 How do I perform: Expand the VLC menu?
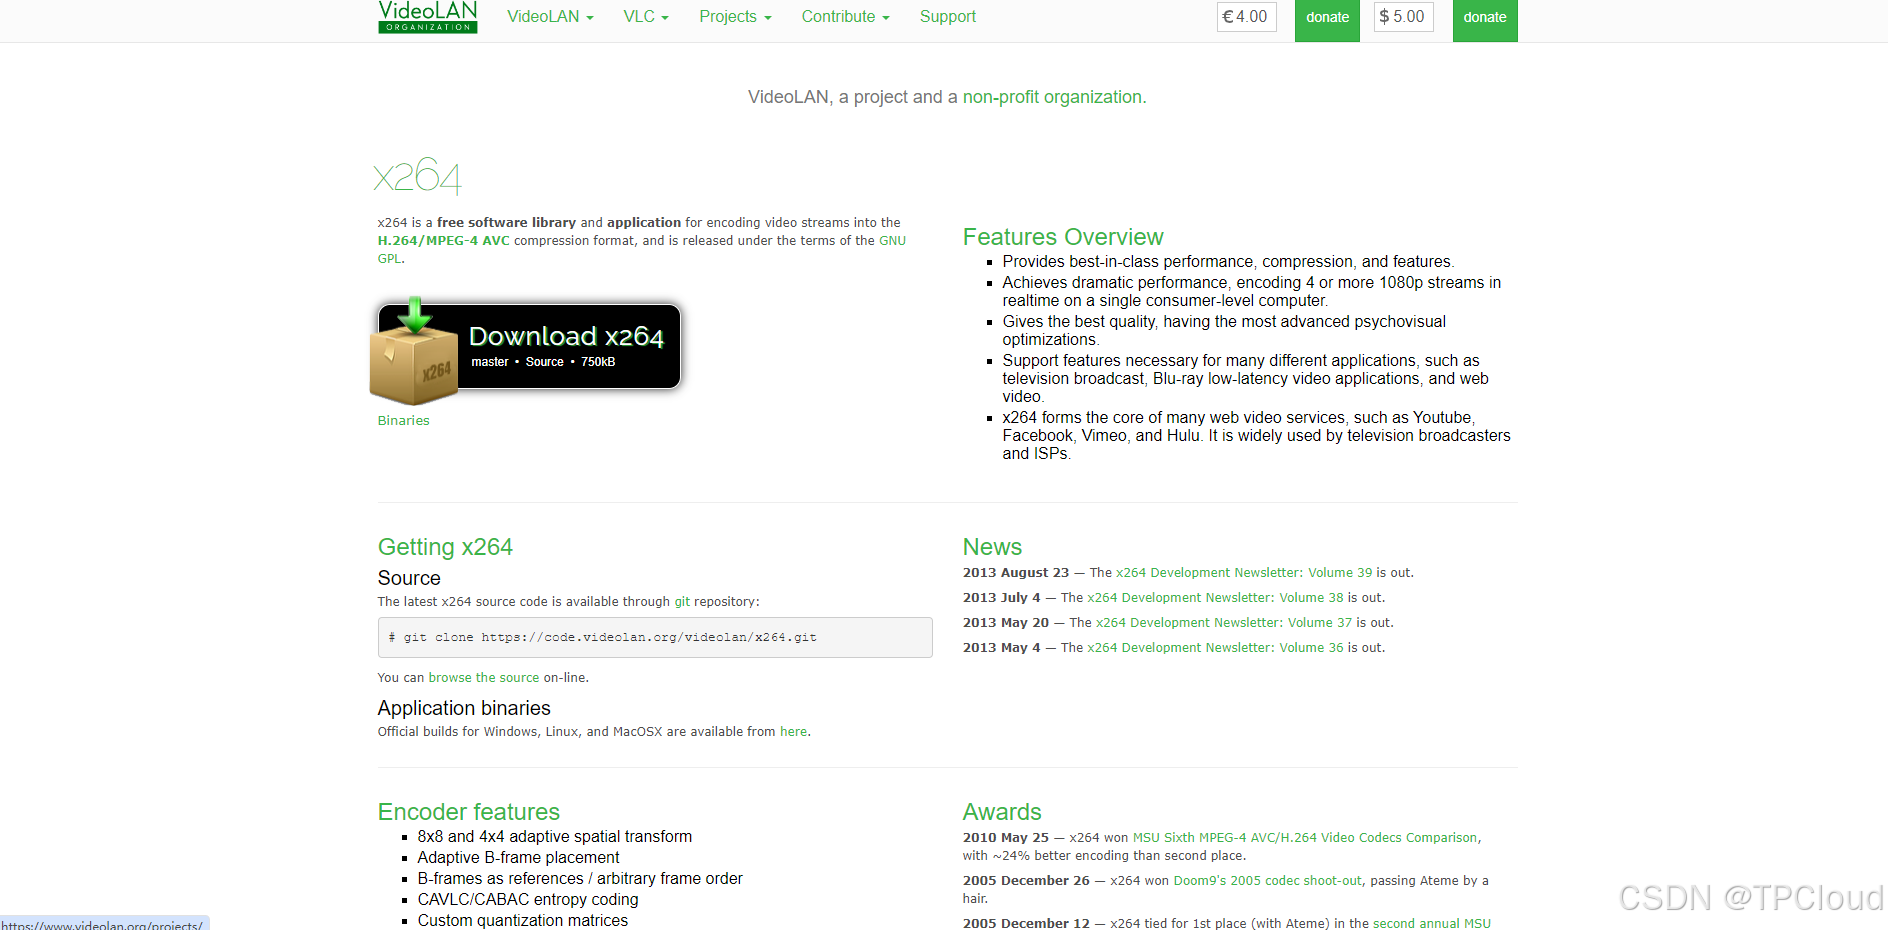646,17
